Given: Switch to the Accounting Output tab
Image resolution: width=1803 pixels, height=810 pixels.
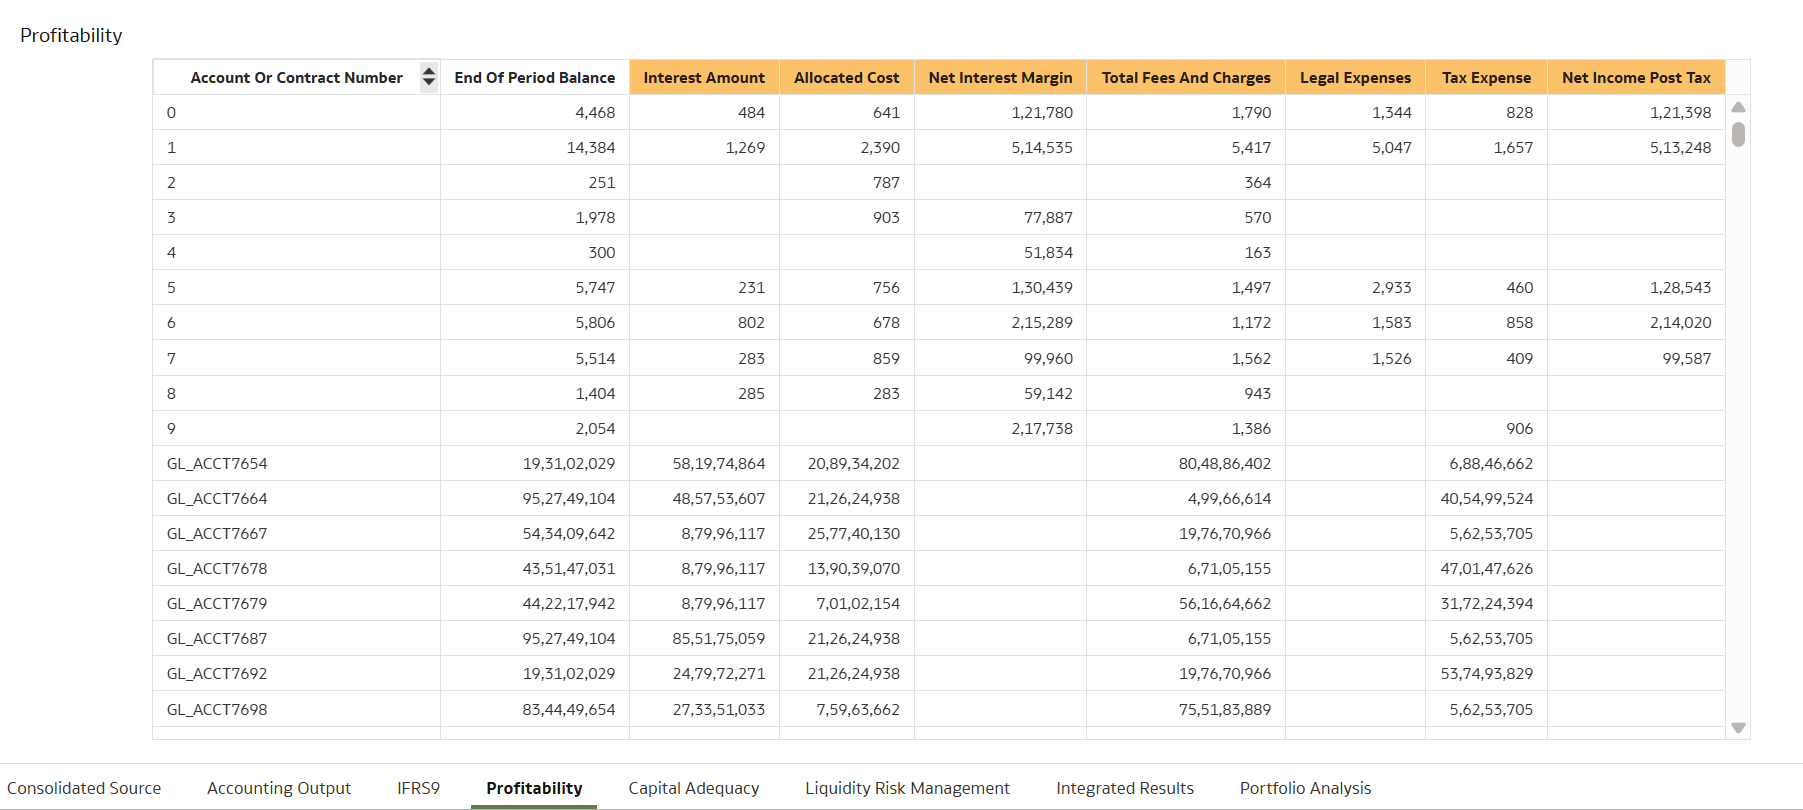Looking at the screenshot, I should [x=279, y=788].
